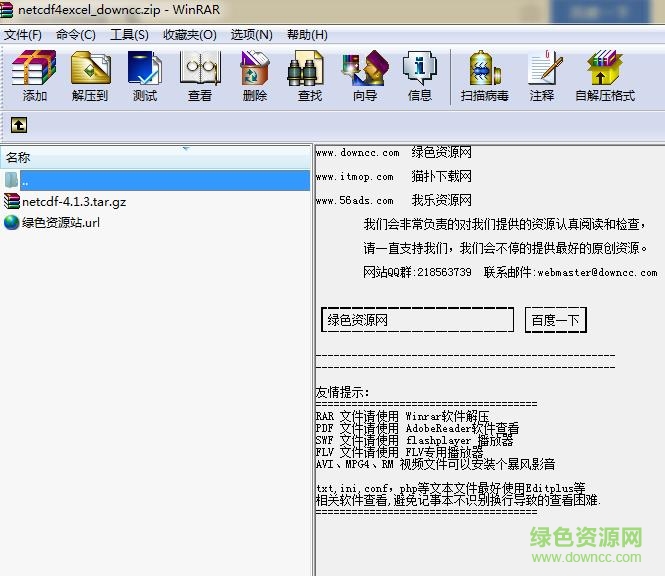Open the 帮助(H) menu

click(307, 35)
